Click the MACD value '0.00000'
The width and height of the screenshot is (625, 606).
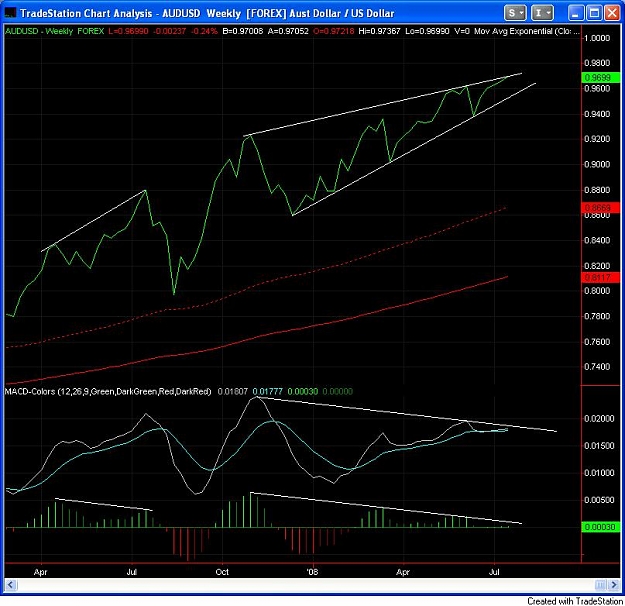click(x=337, y=392)
